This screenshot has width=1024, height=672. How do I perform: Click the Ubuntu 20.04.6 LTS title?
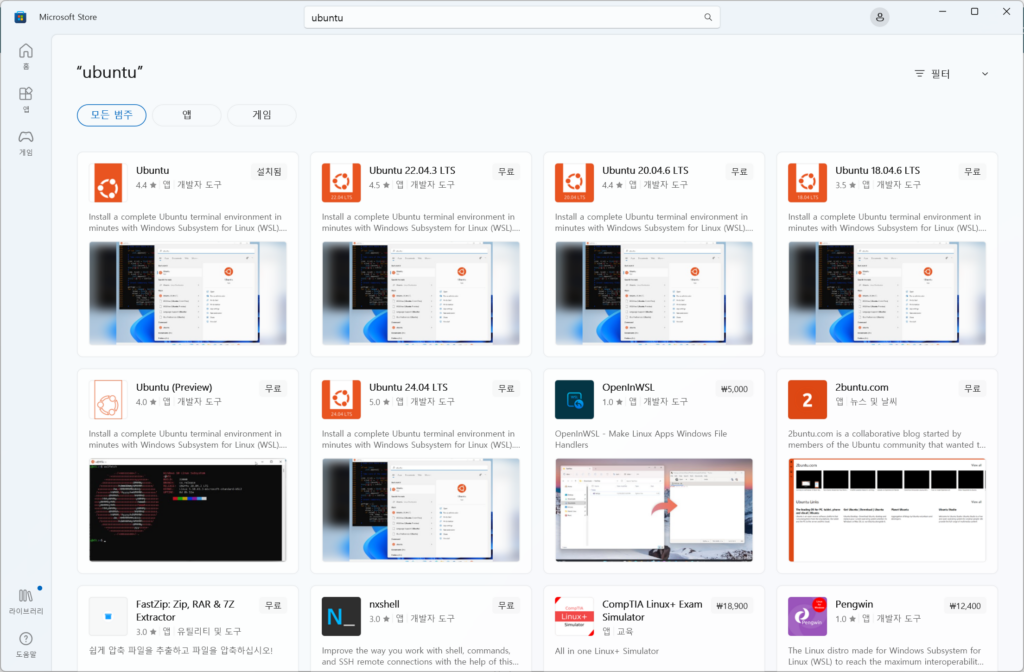(x=645, y=170)
